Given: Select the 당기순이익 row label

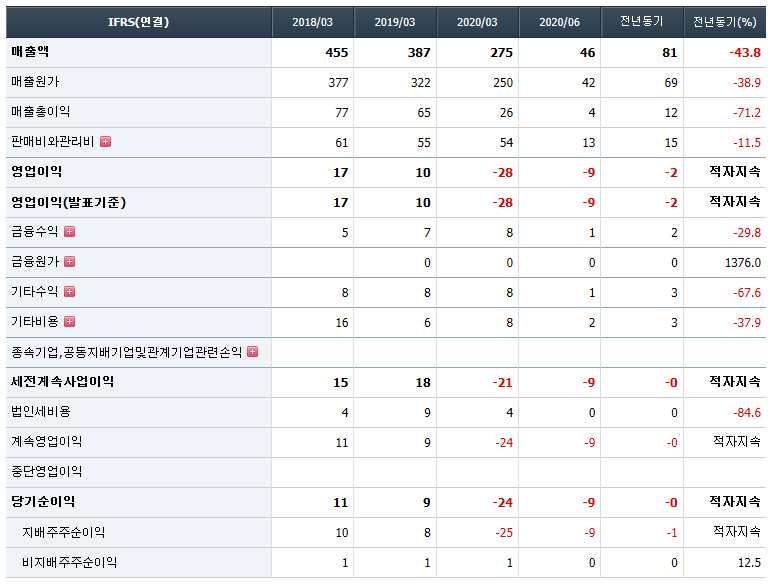Looking at the screenshot, I should tap(43, 502).
